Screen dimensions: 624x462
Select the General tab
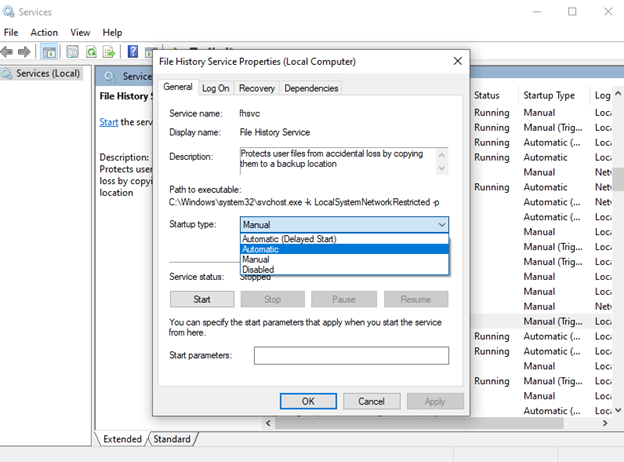(x=178, y=87)
